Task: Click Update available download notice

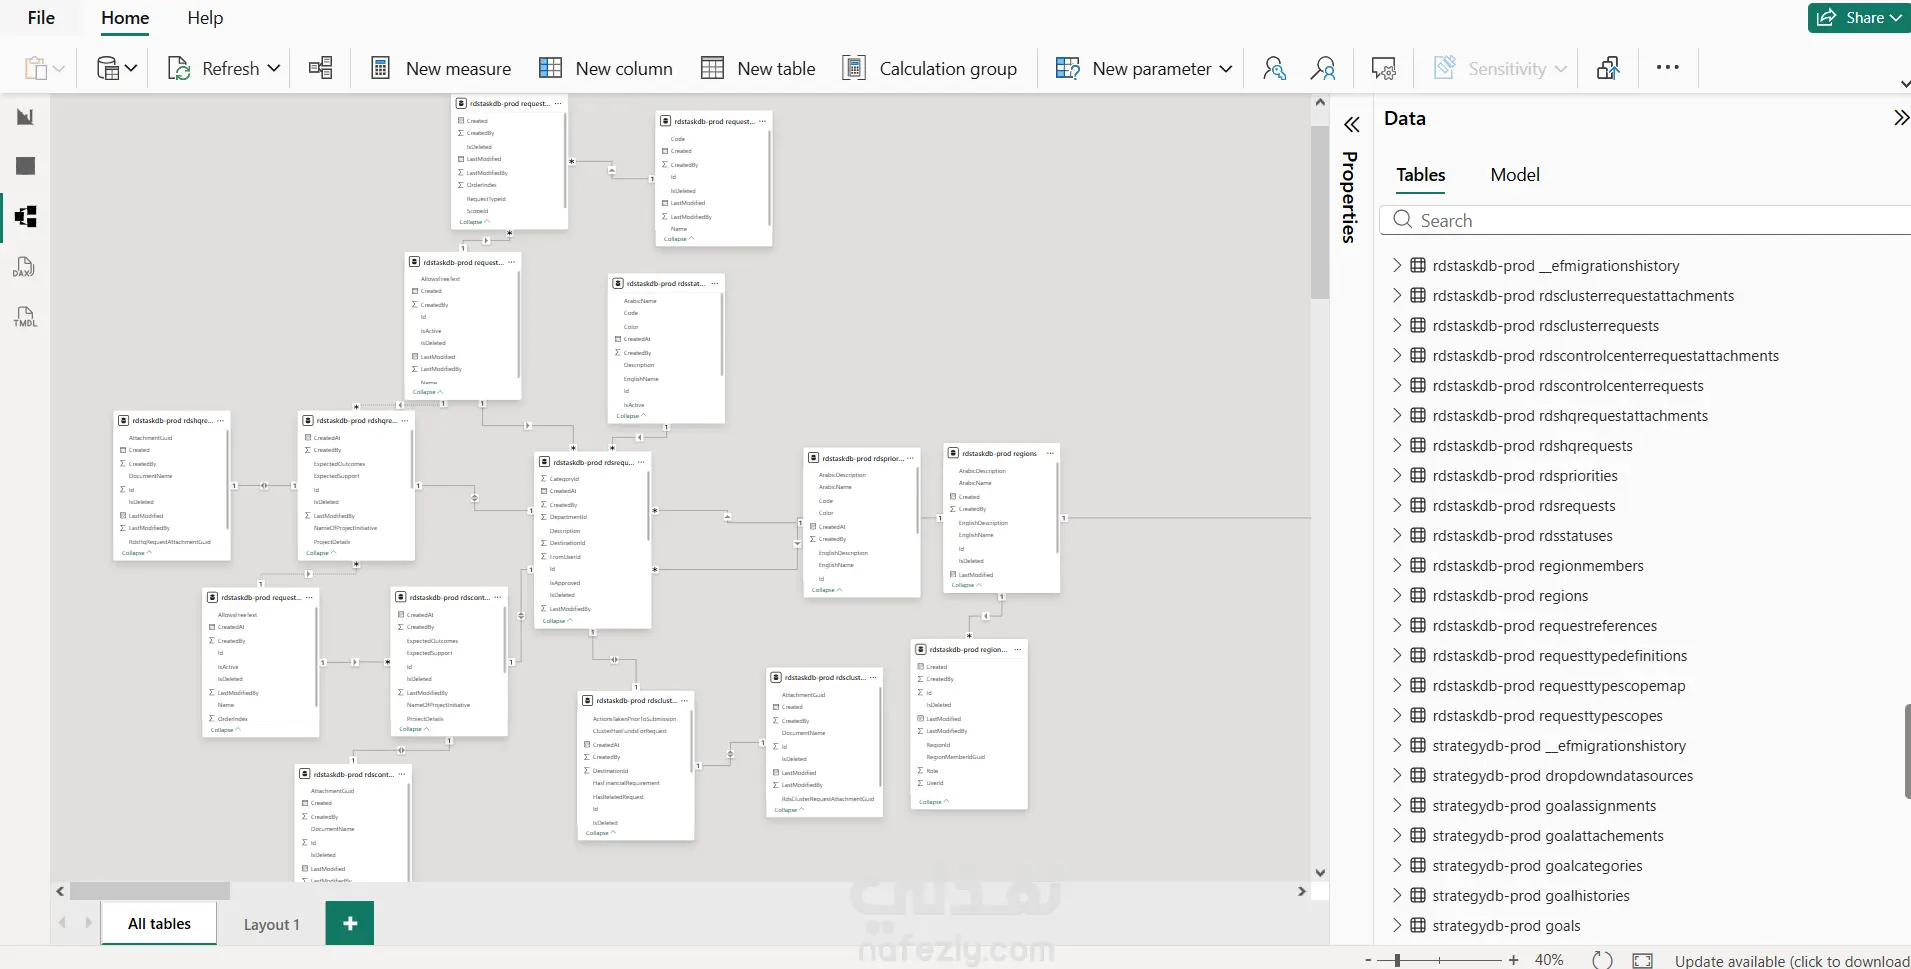Action: [x=1792, y=961]
